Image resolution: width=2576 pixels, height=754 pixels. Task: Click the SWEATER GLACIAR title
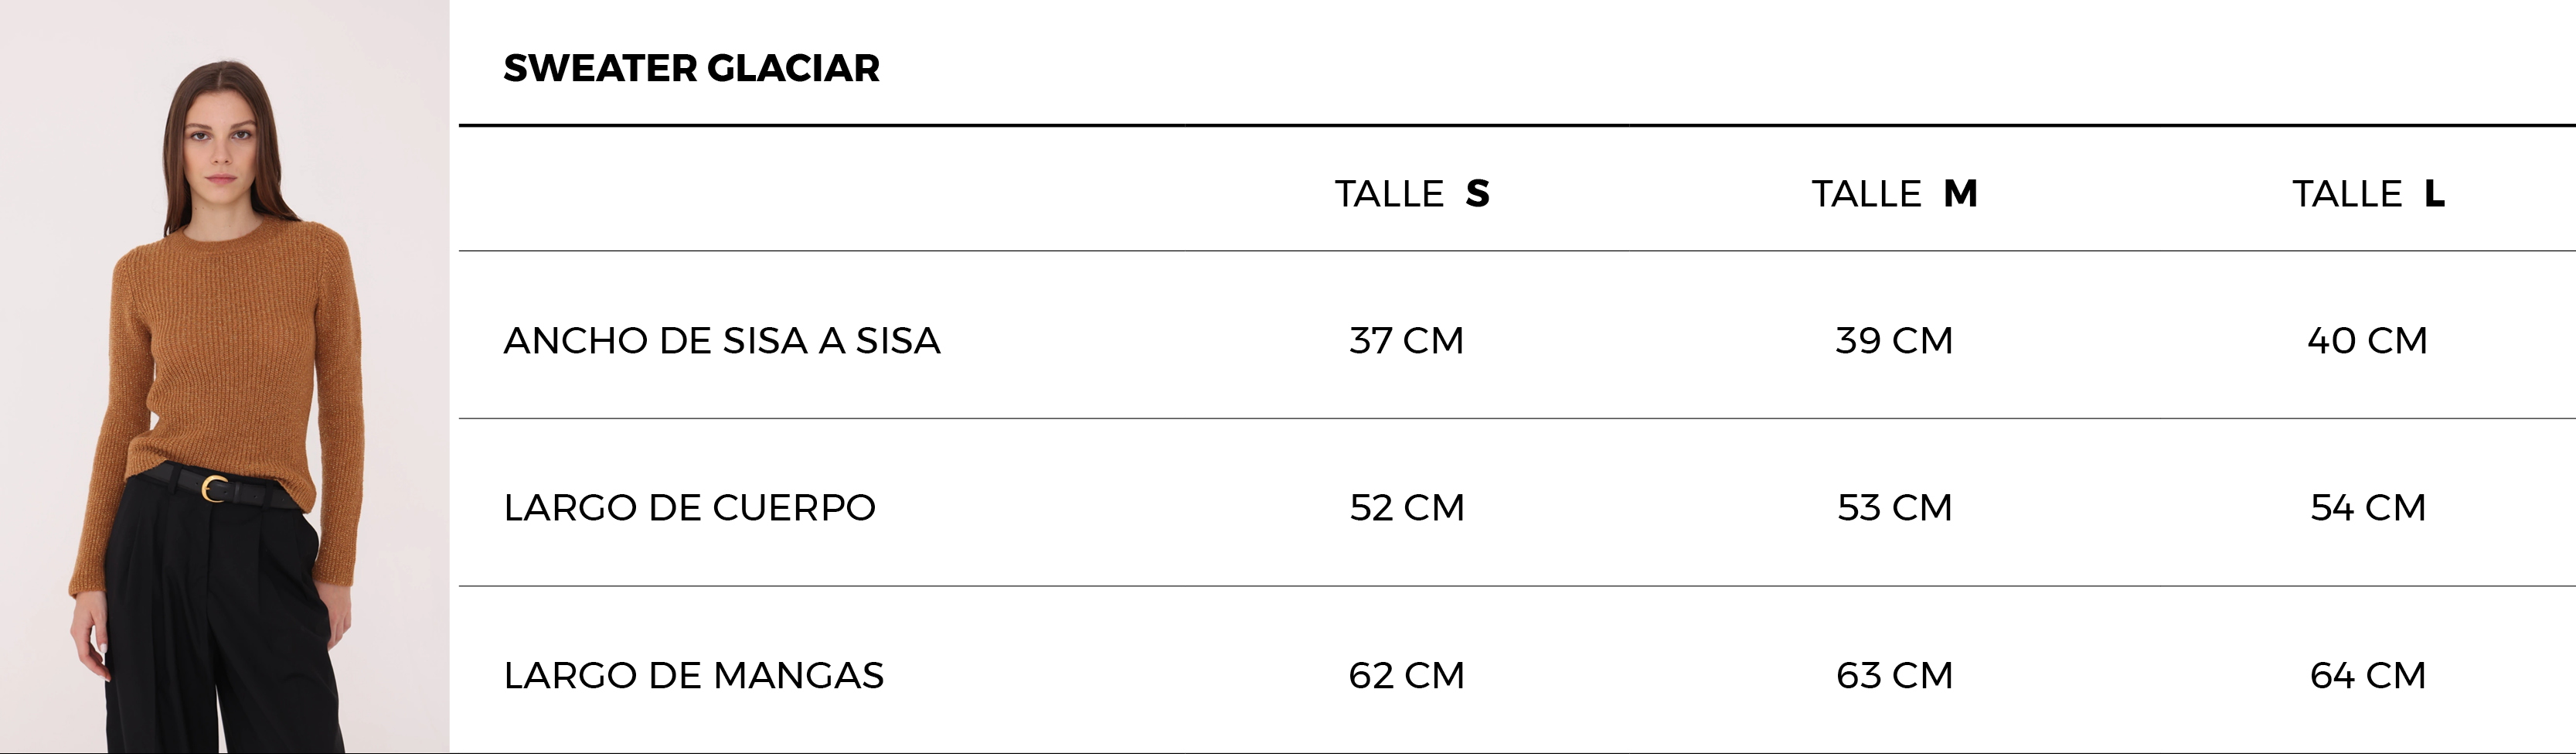coord(691,68)
